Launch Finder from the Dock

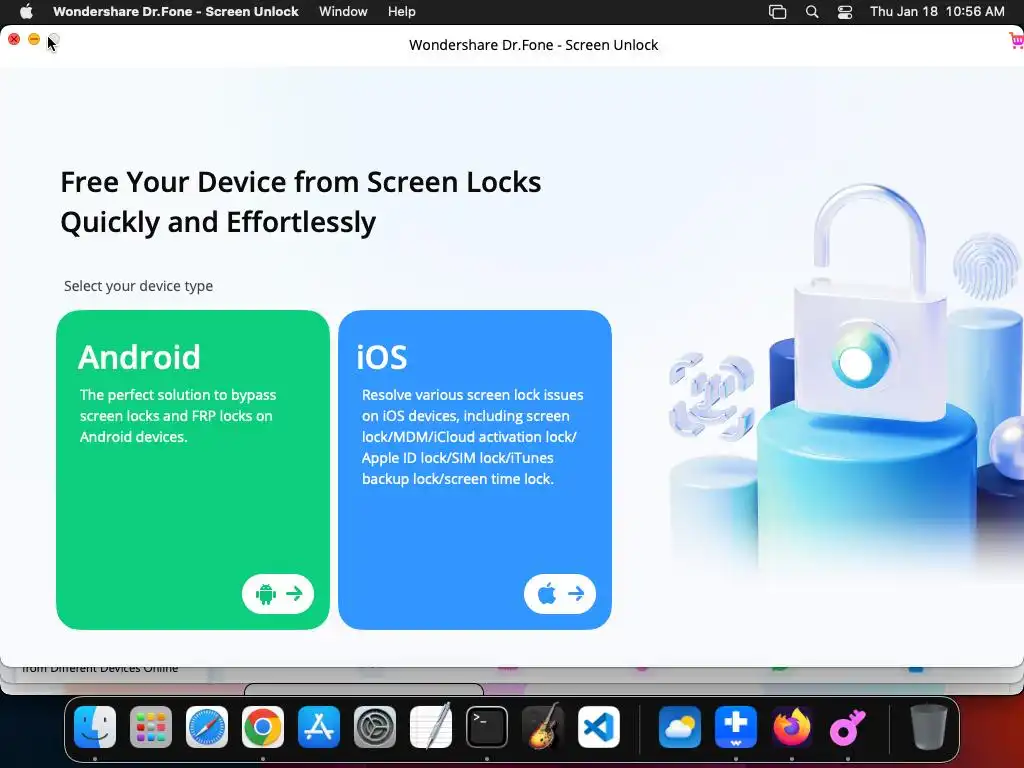click(95, 727)
